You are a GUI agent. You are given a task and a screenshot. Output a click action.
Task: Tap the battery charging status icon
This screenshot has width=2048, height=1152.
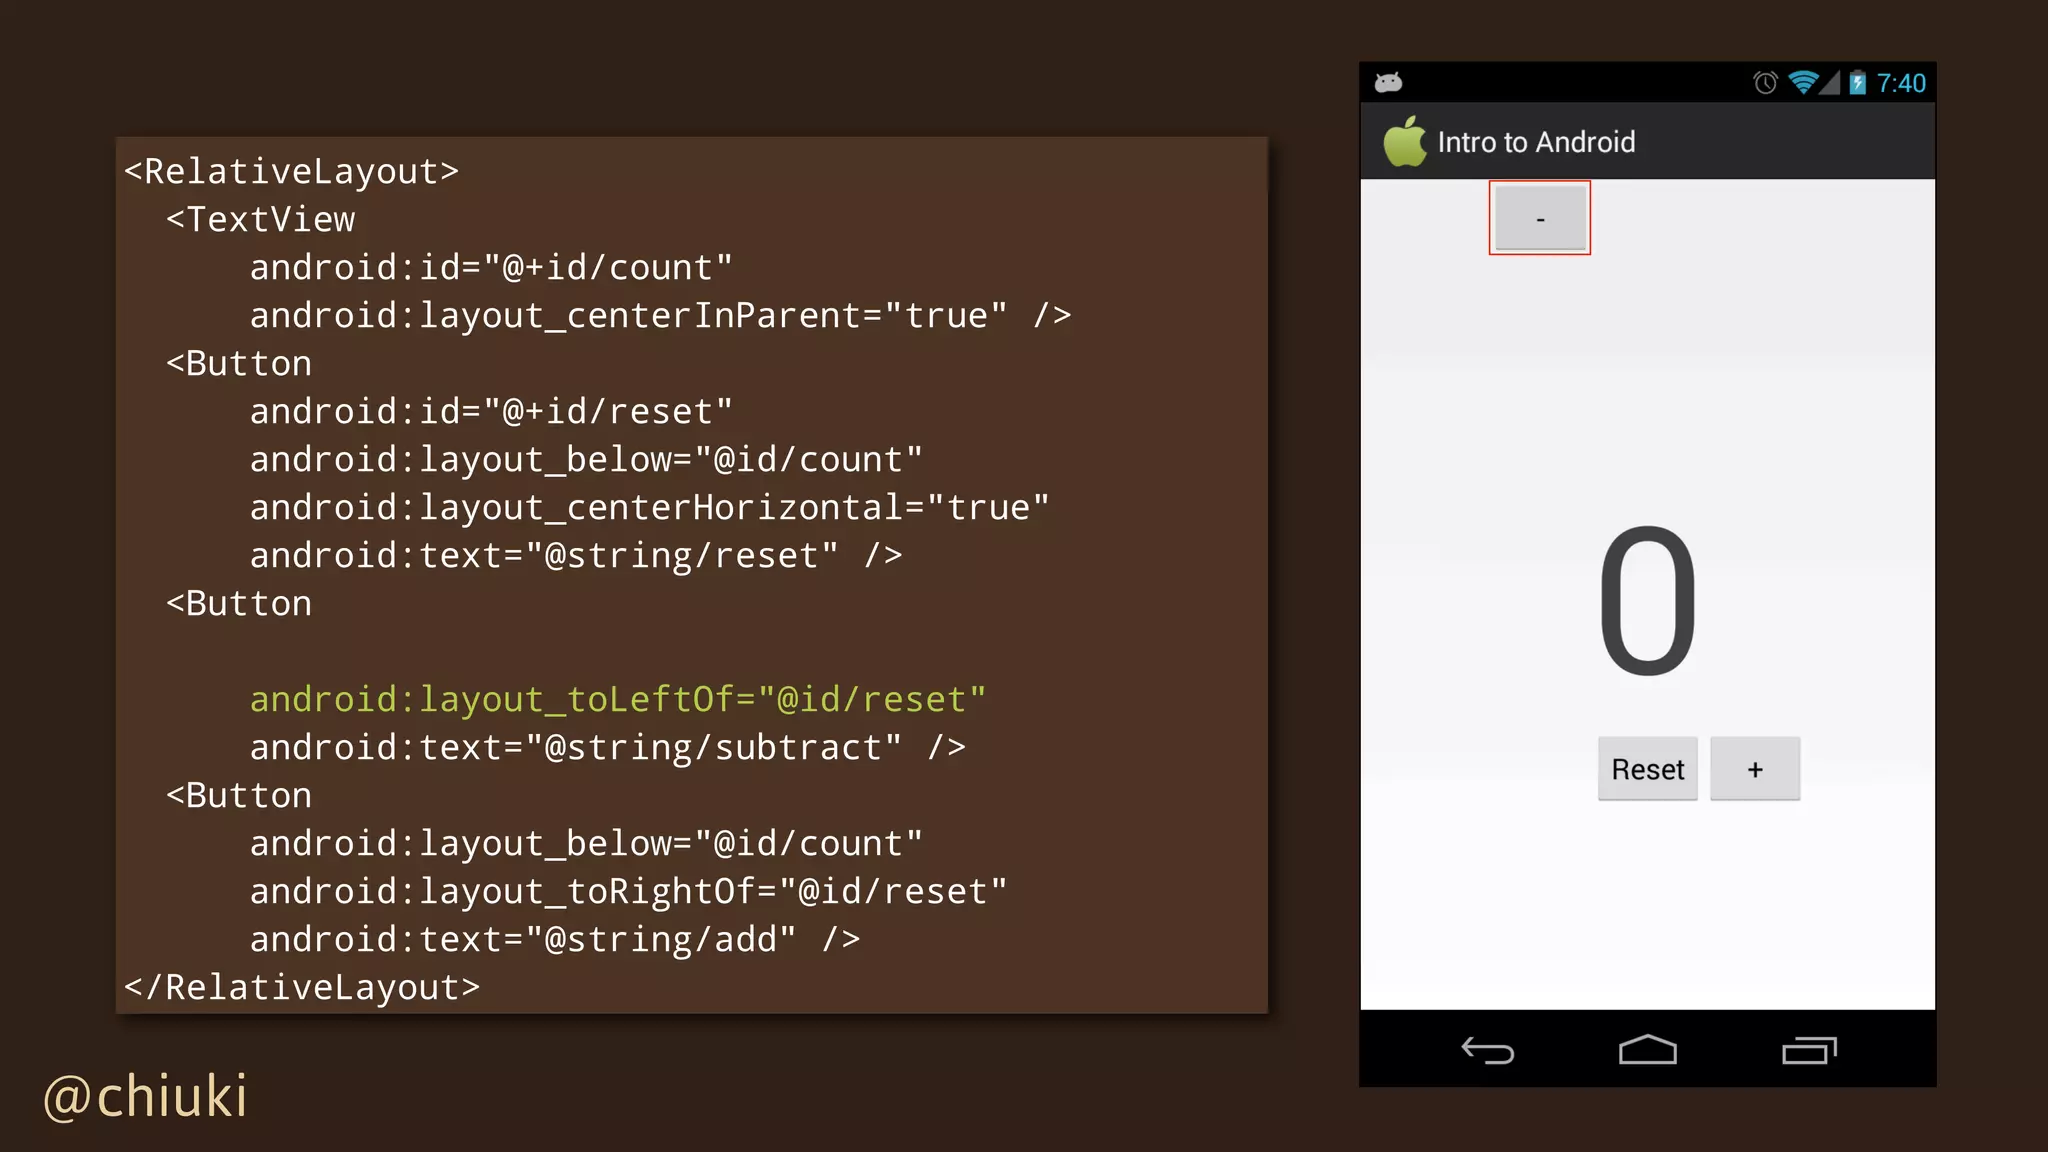[1857, 82]
